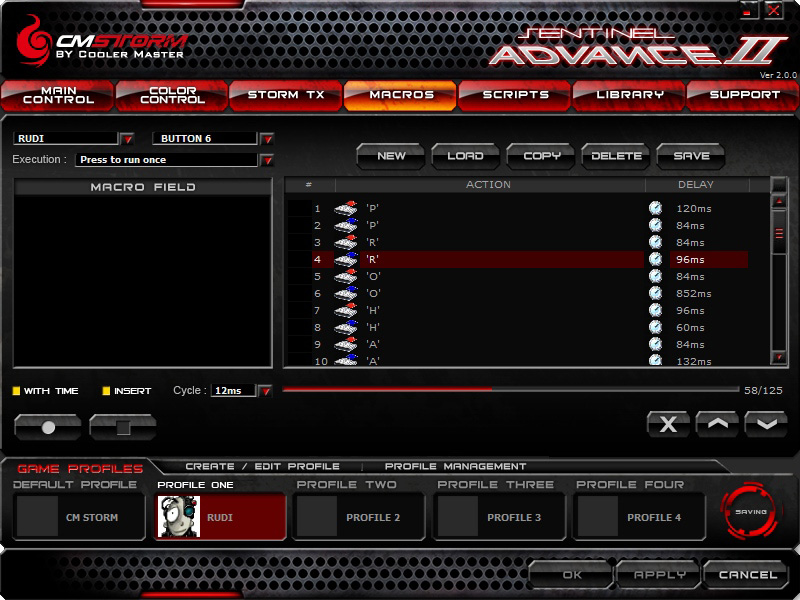This screenshot has width=800, height=600.
Task: Start recording with the round record button
Action: [48, 427]
